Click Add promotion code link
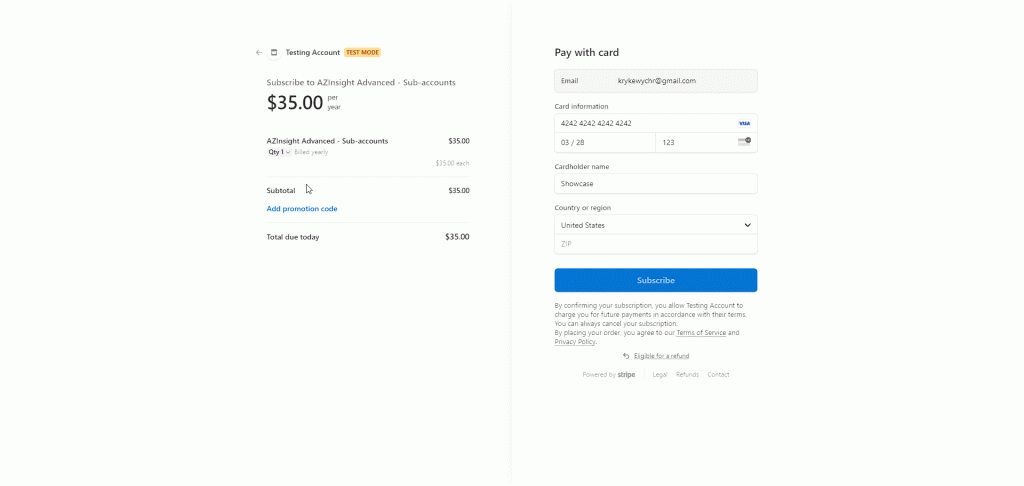The image size is (1024, 486). (302, 209)
